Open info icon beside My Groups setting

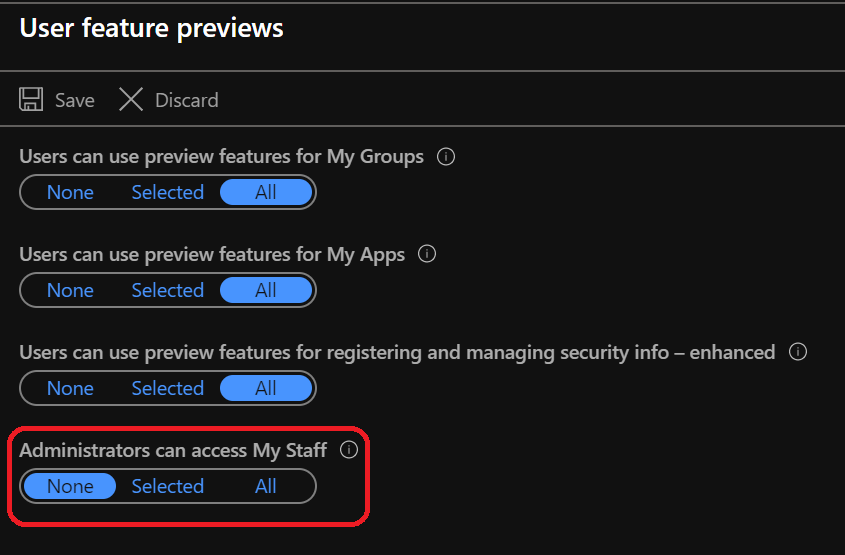pyautogui.click(x=447, y=157)
